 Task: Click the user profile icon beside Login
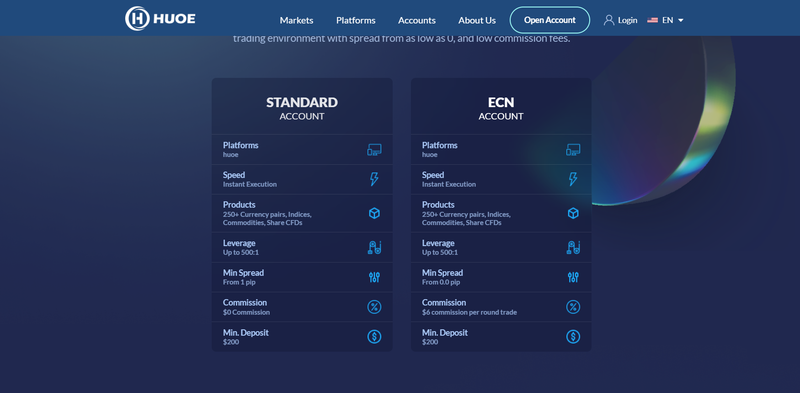609,20
